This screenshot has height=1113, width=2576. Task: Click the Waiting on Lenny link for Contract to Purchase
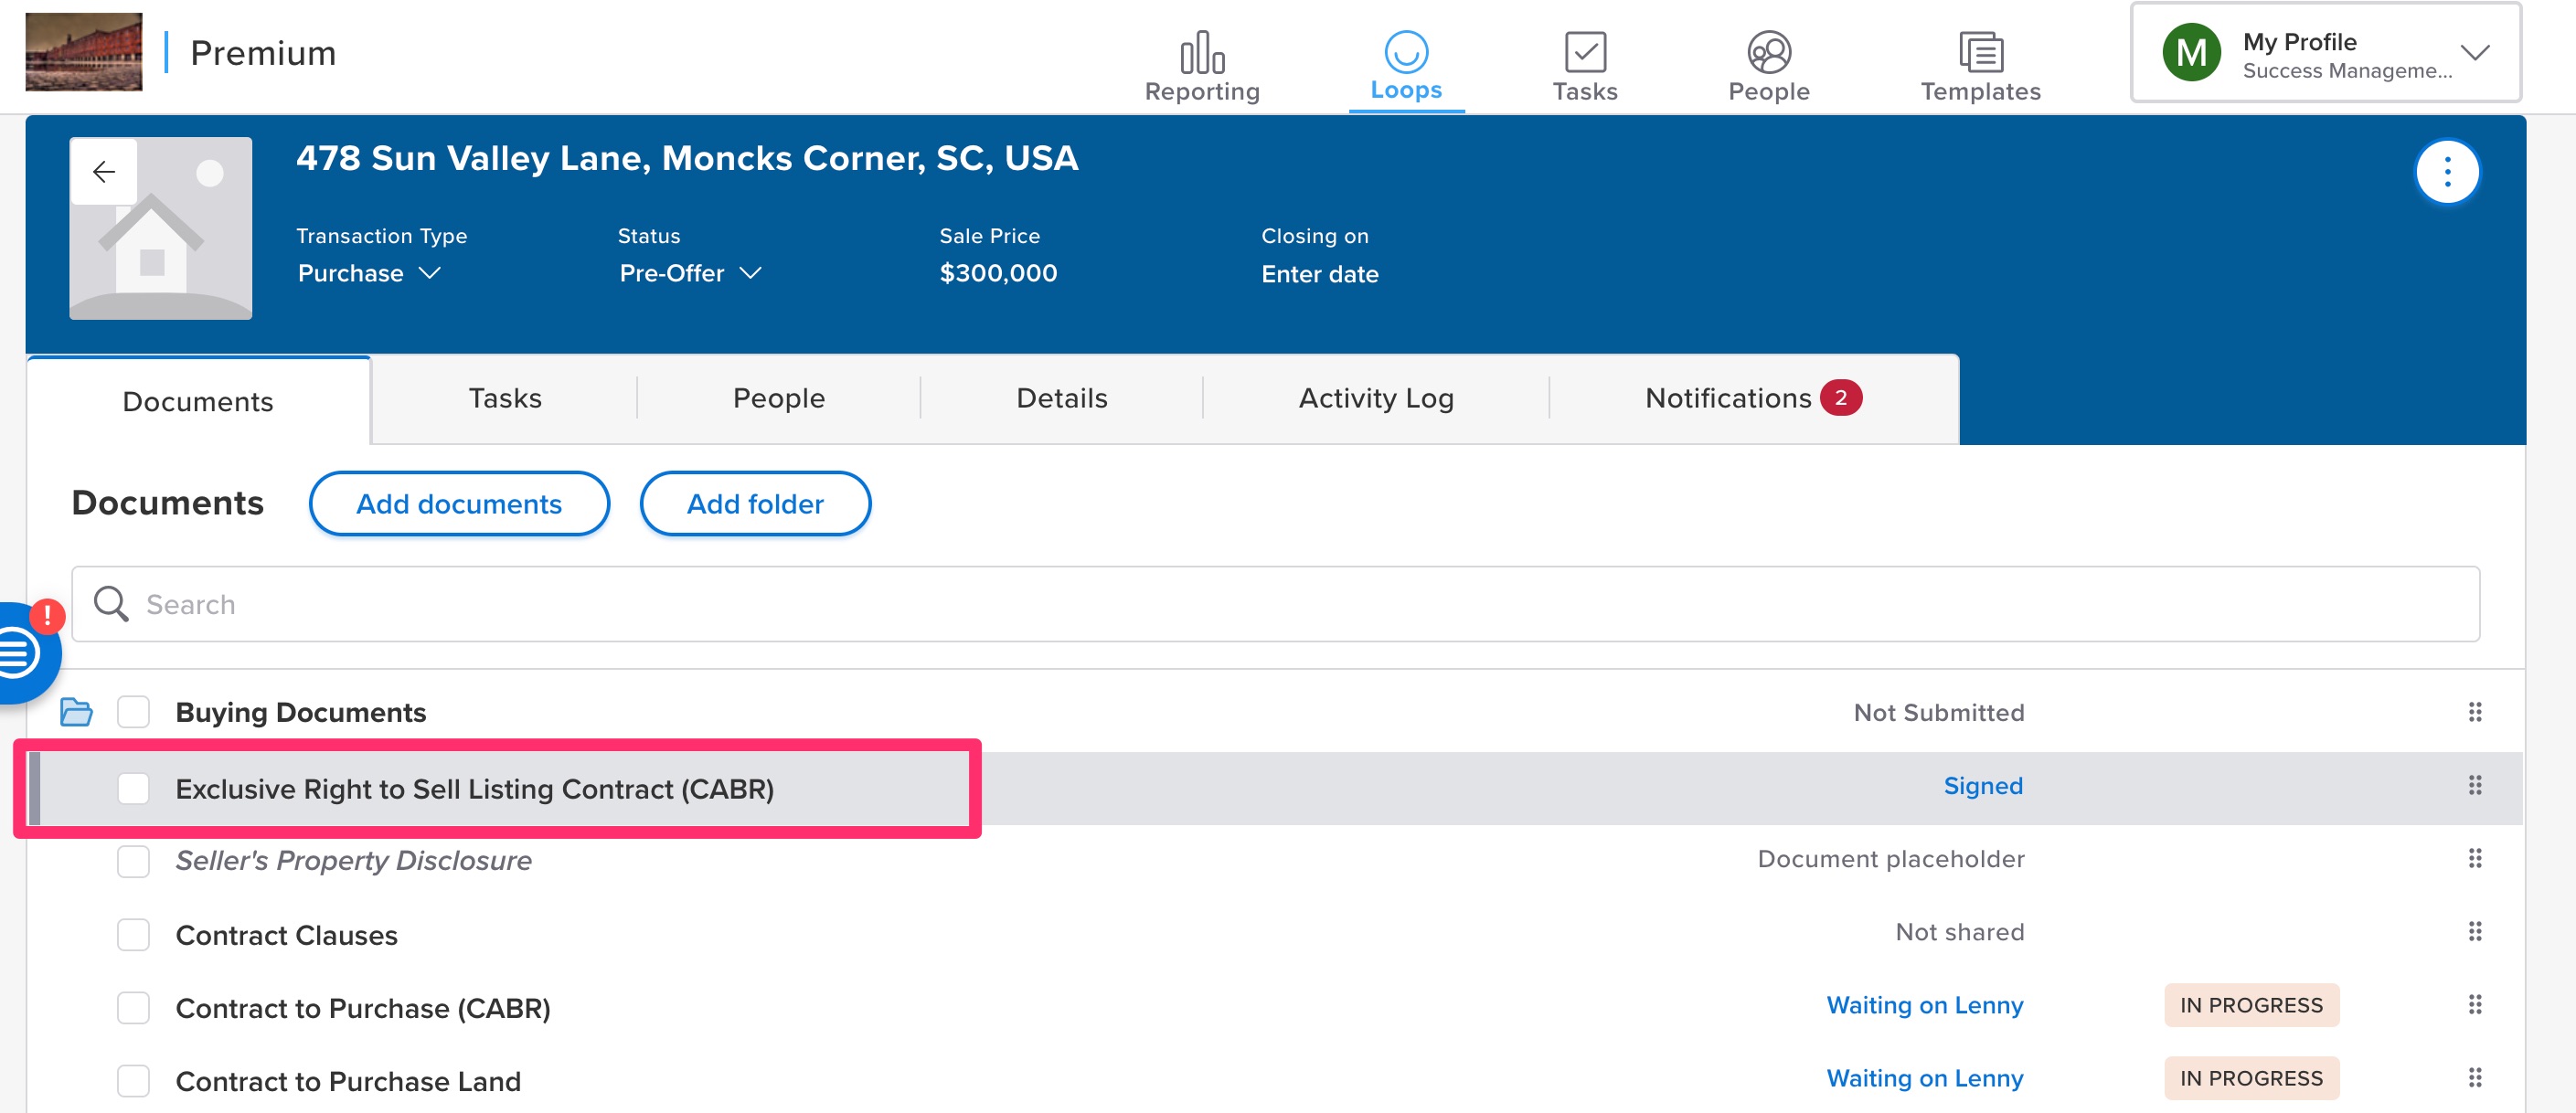[1925, 1006]
